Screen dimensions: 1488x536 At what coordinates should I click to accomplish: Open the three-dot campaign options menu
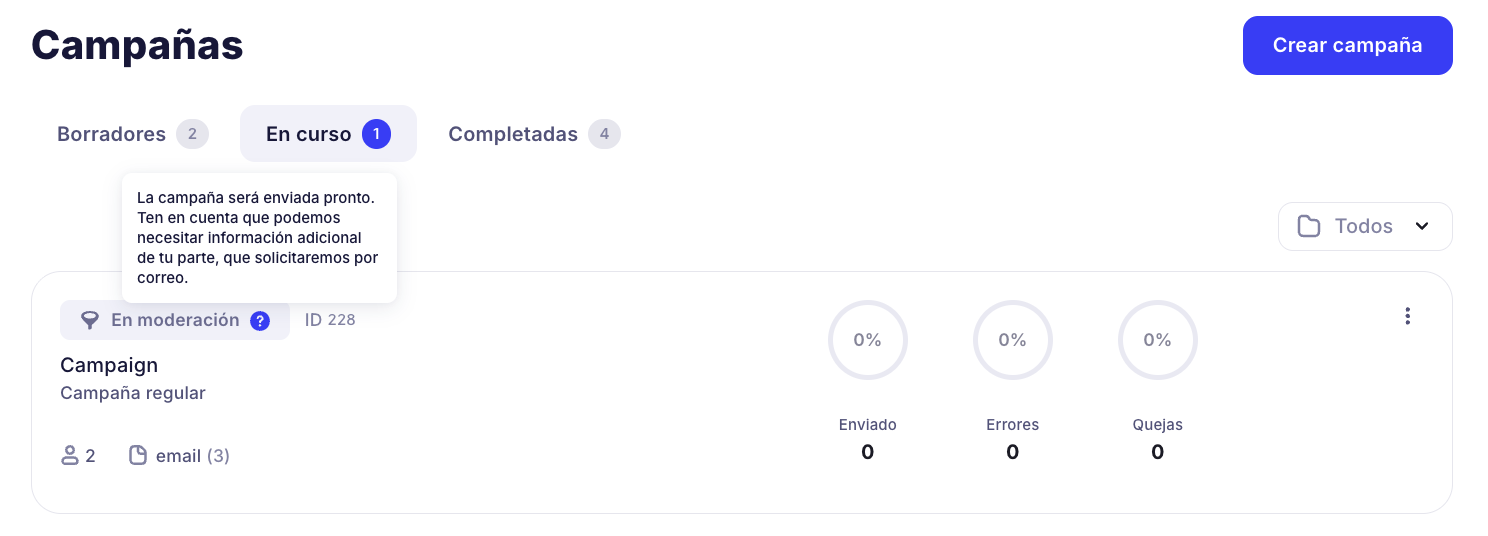[x=1407, y=316]
